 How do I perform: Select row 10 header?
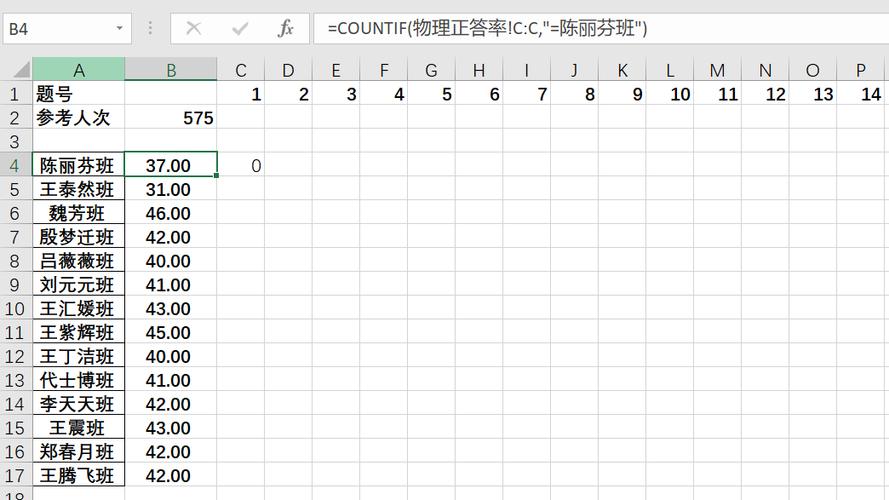pos(15,308)
